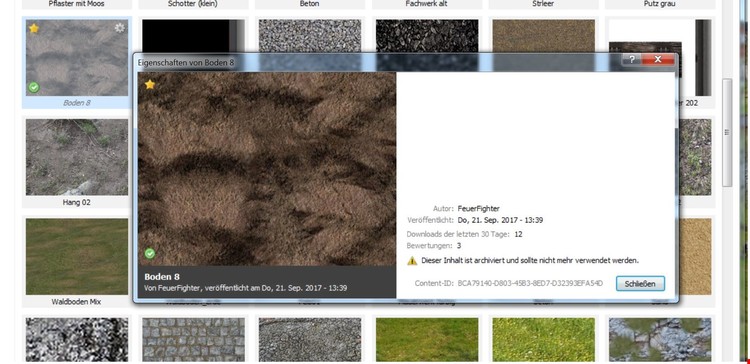
Task: Click the date Do, 21. Sep. 2017 - 13:39 beside Veröffentlicht
Action: [x=500, y=221]
